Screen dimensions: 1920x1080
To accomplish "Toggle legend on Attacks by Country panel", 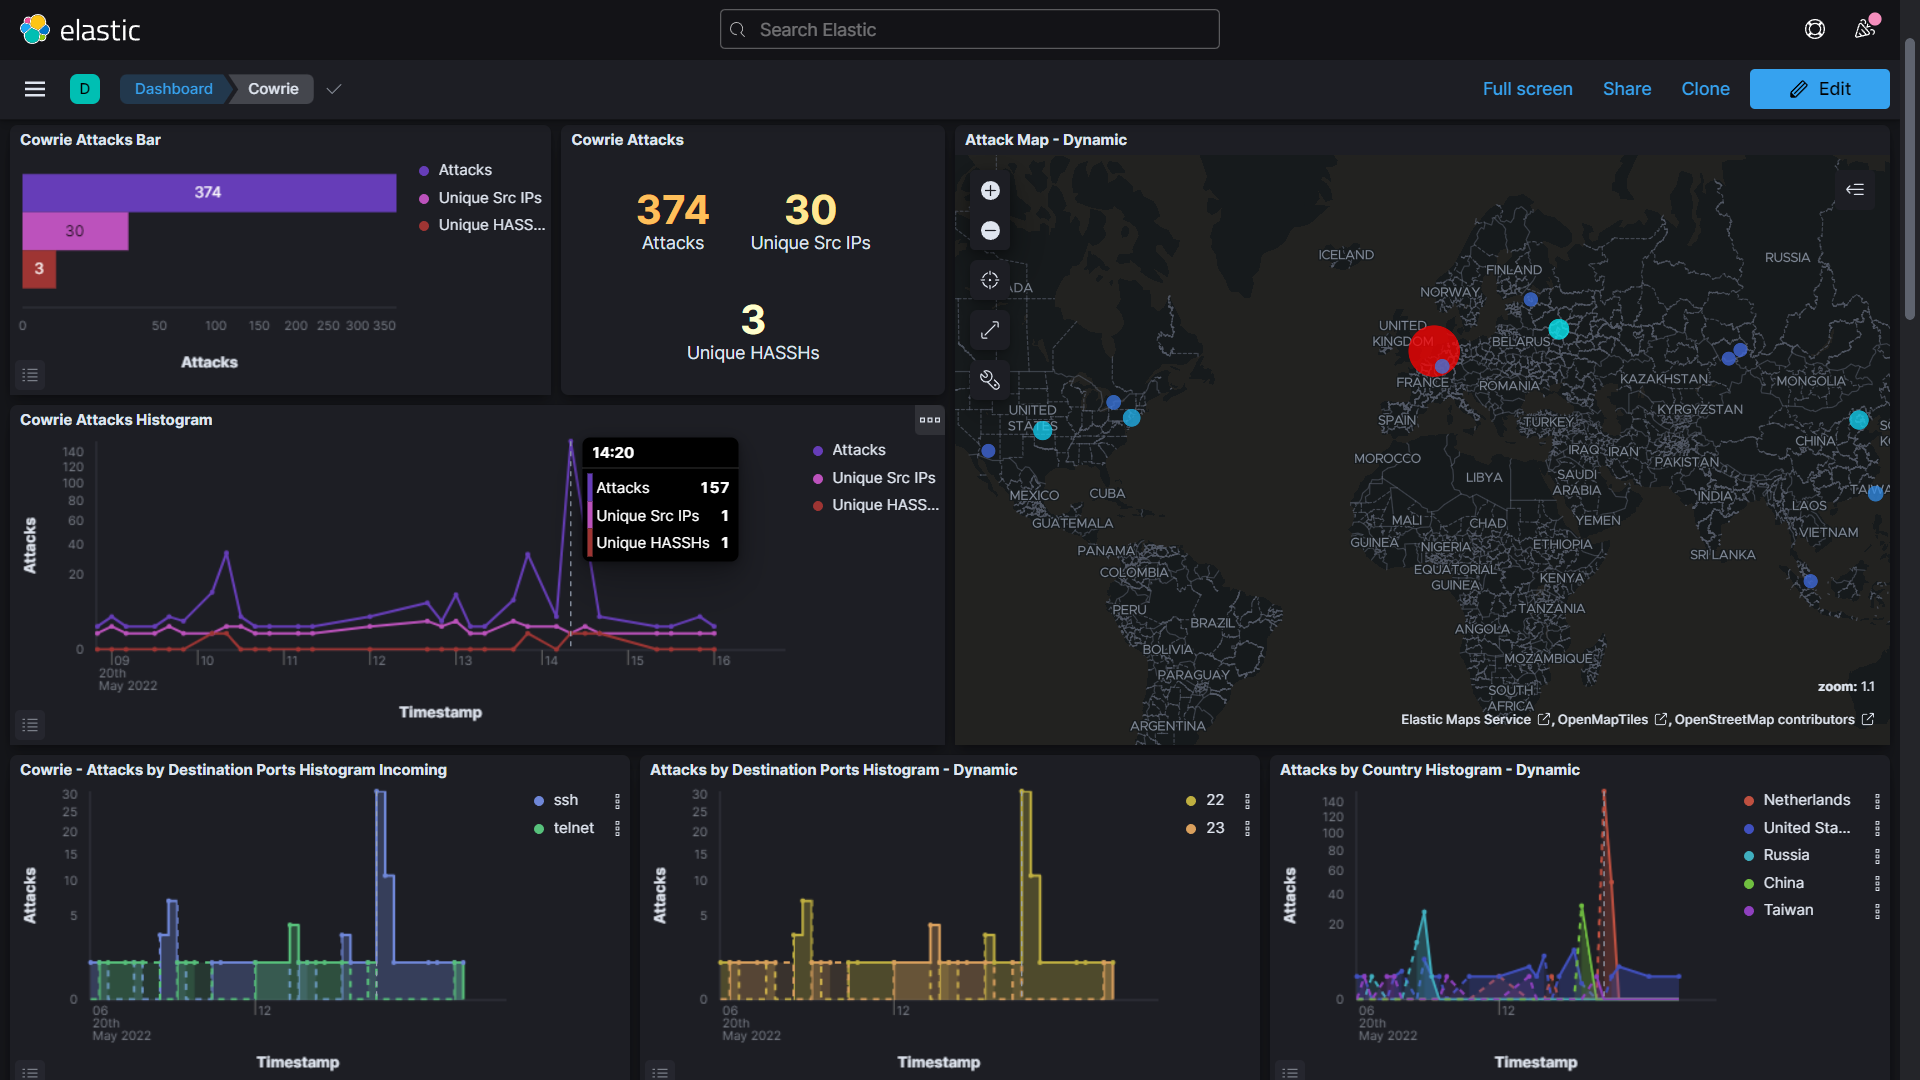I will 1290,1072.
